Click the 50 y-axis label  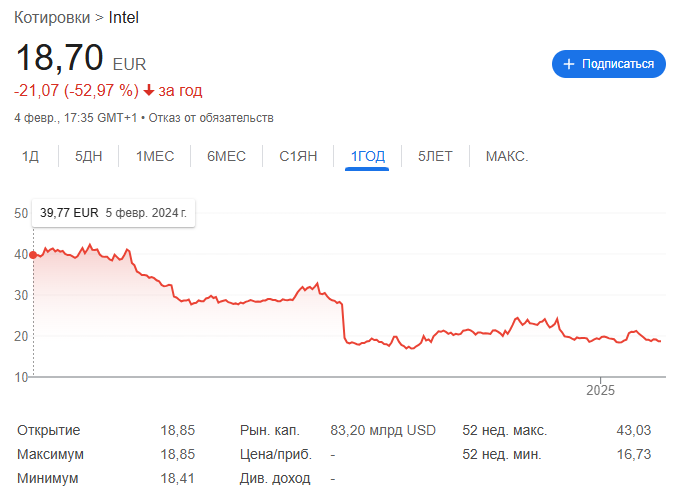click(21, 213)
